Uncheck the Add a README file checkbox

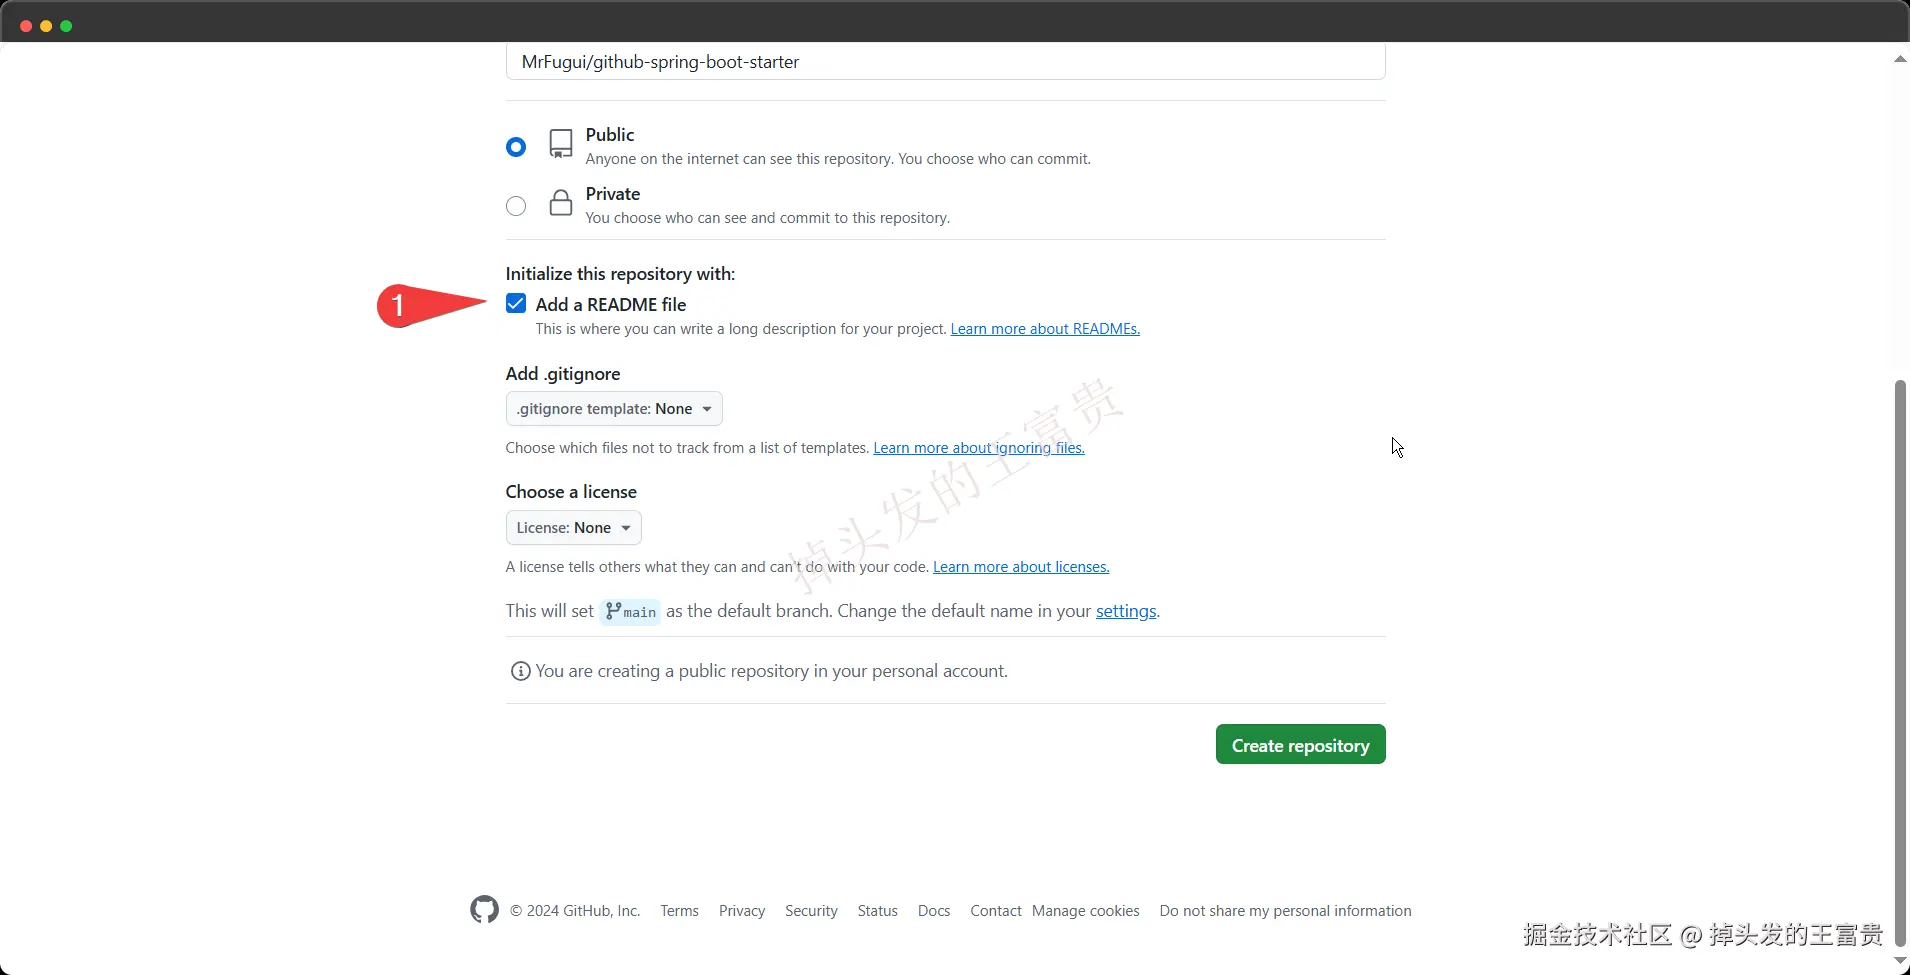pyautogui.click(x=516, y=304)
